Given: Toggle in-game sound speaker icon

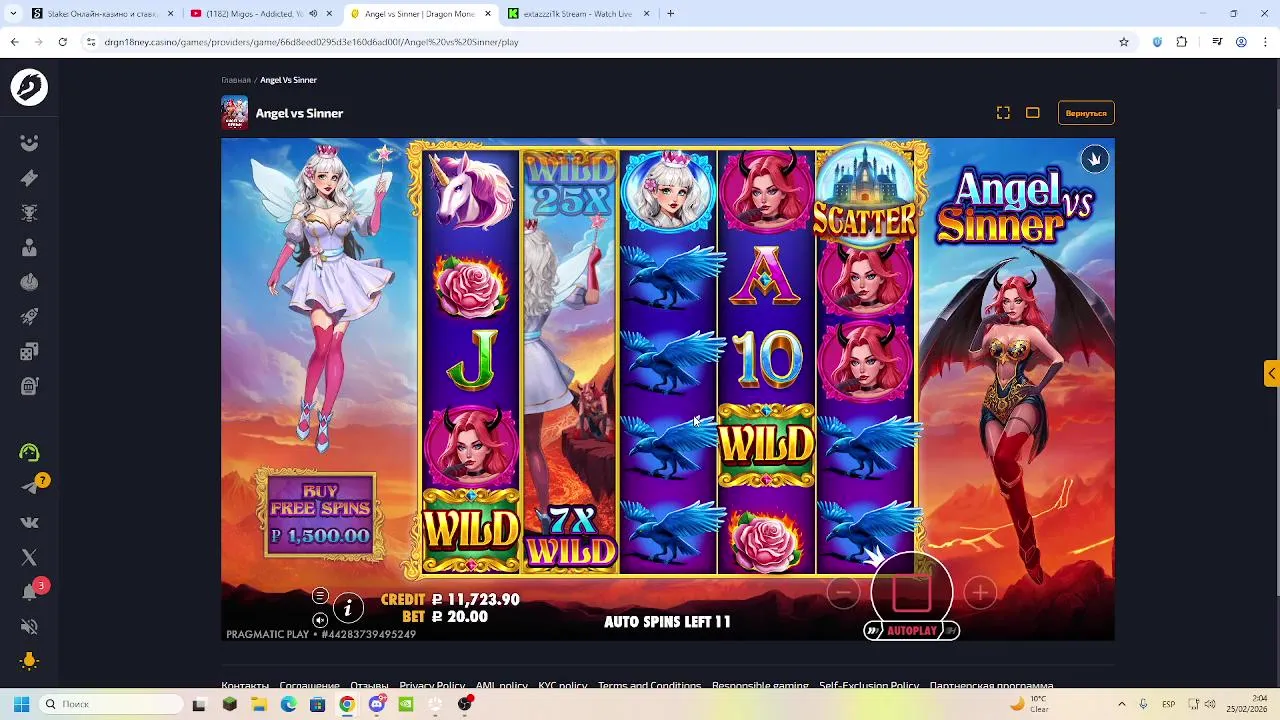Looking at the screenshot, I should 320,620.
